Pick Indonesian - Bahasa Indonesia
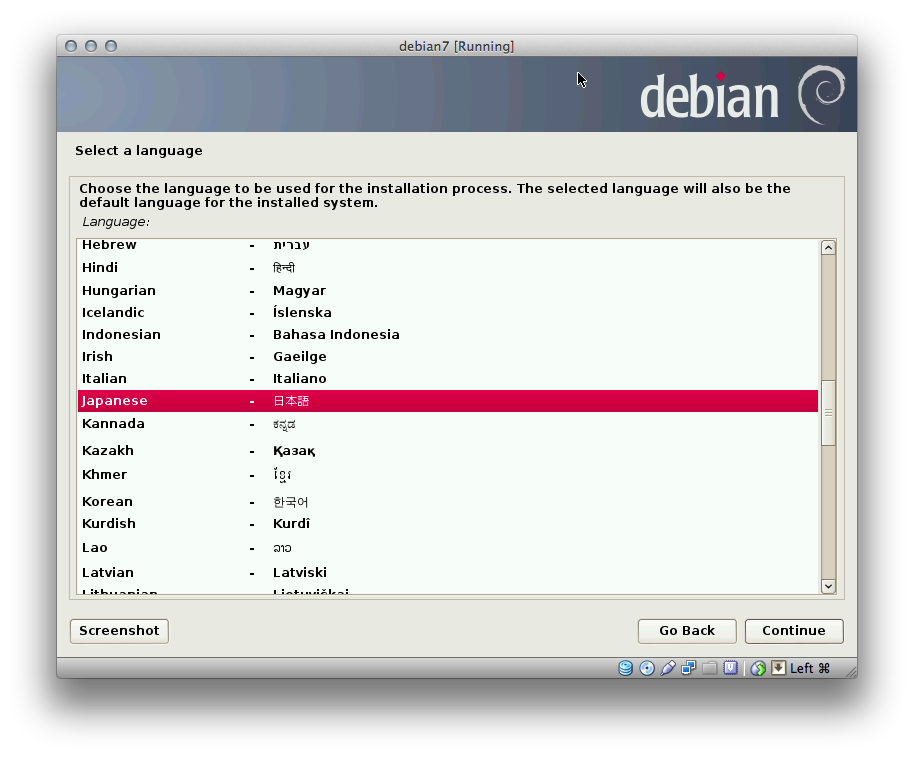Viewport: 914px width, 757px height. 448,335
